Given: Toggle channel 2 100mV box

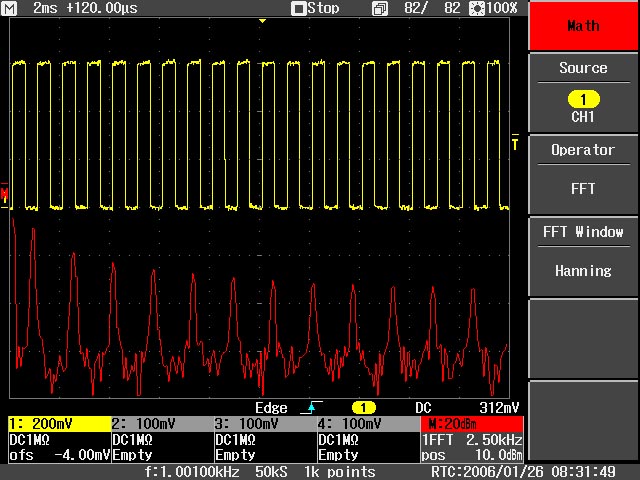Looking at the screenshot, I should pos(160,424).
